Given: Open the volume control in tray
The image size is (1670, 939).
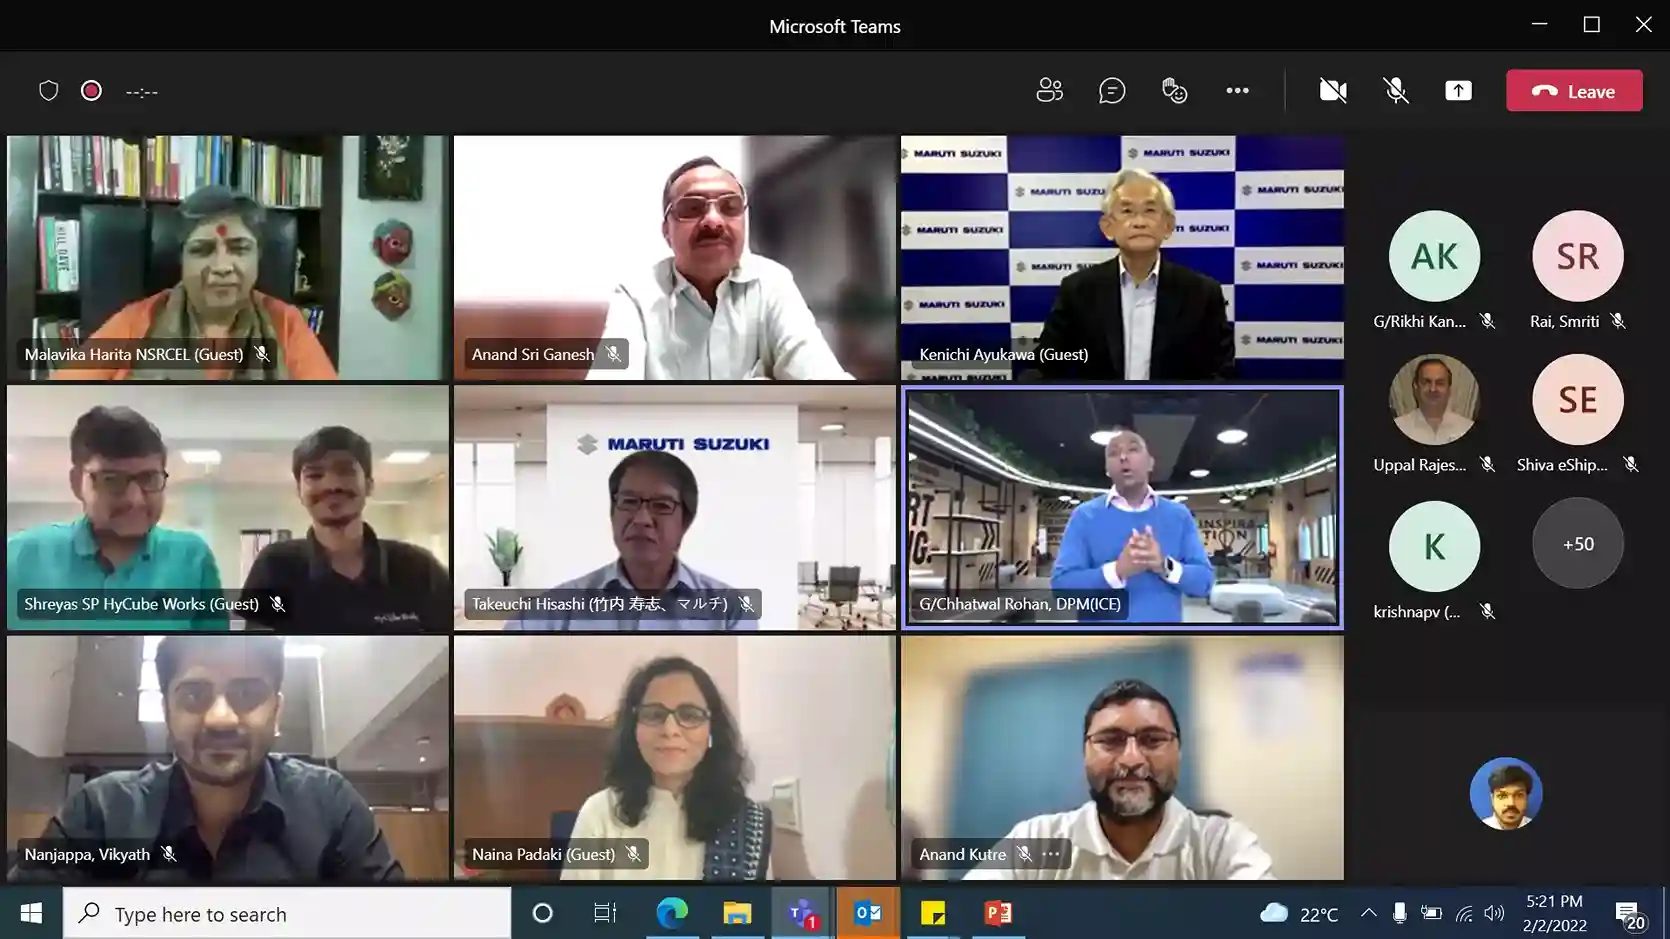Looking at the screenshot, I should (x=1494, y=913).
